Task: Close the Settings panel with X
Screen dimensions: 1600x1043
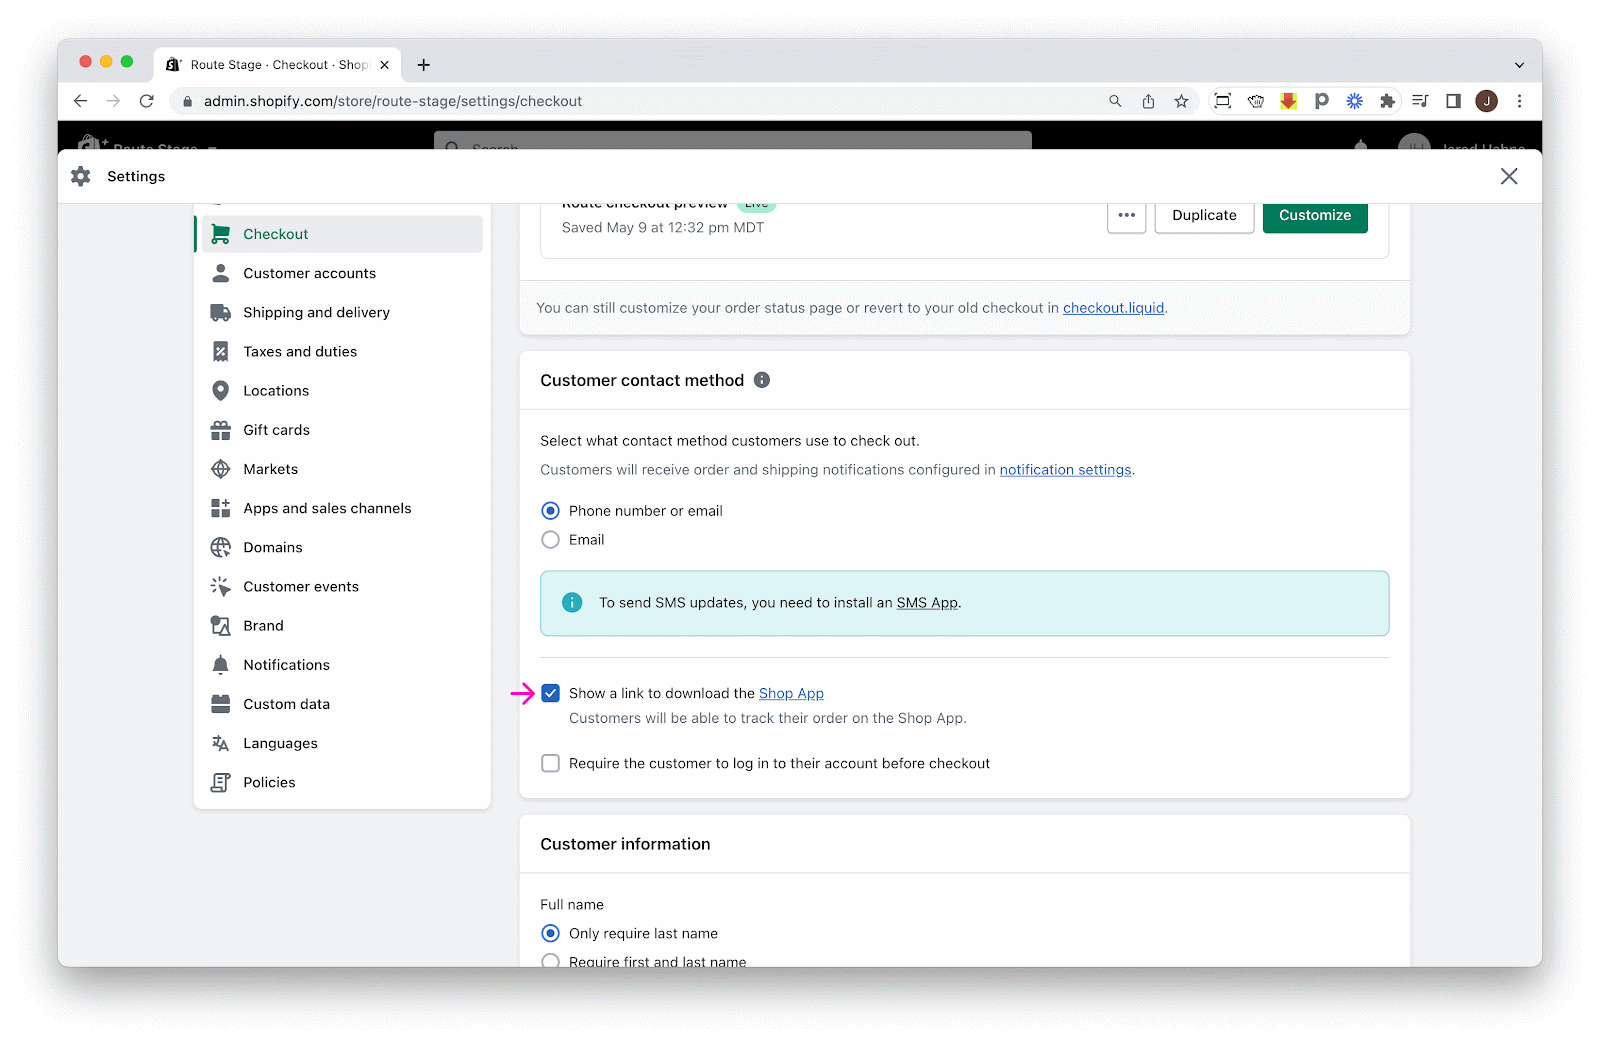Action: pos(1509,176)
